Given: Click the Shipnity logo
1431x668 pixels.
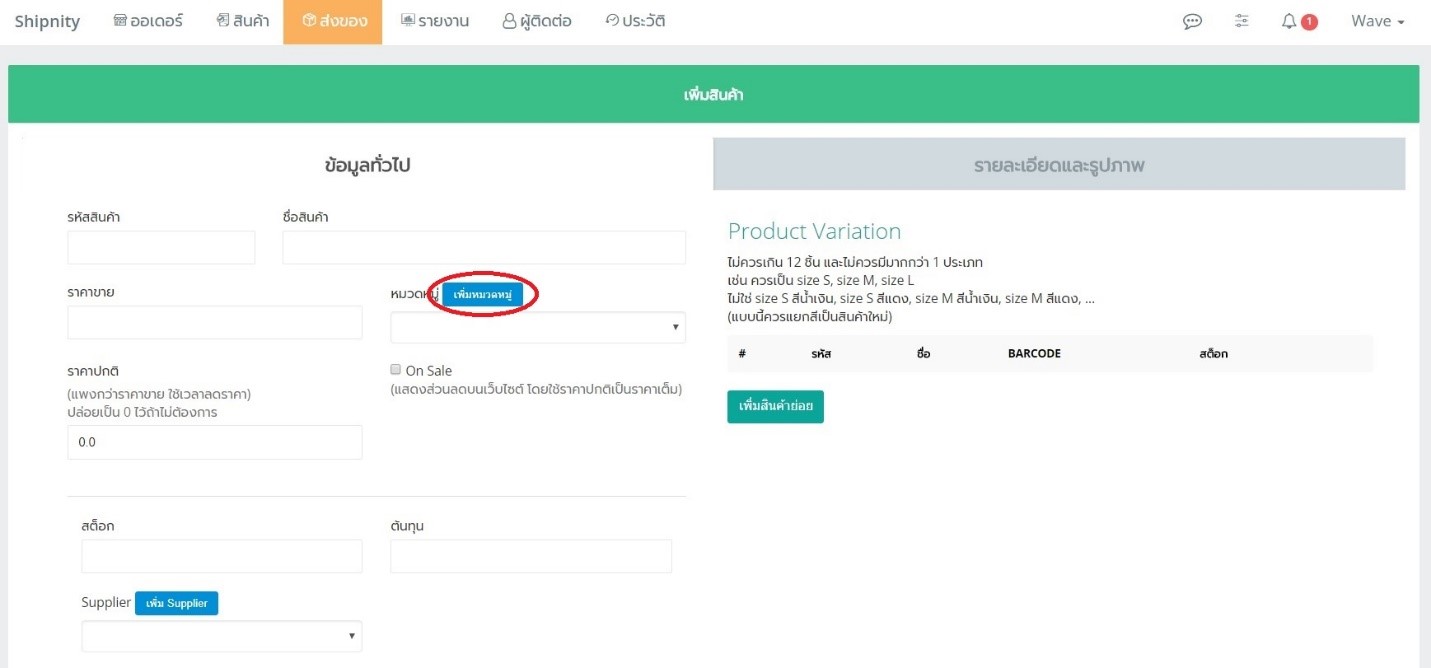Looking at the screenshot, I should [x=47, y=21].
